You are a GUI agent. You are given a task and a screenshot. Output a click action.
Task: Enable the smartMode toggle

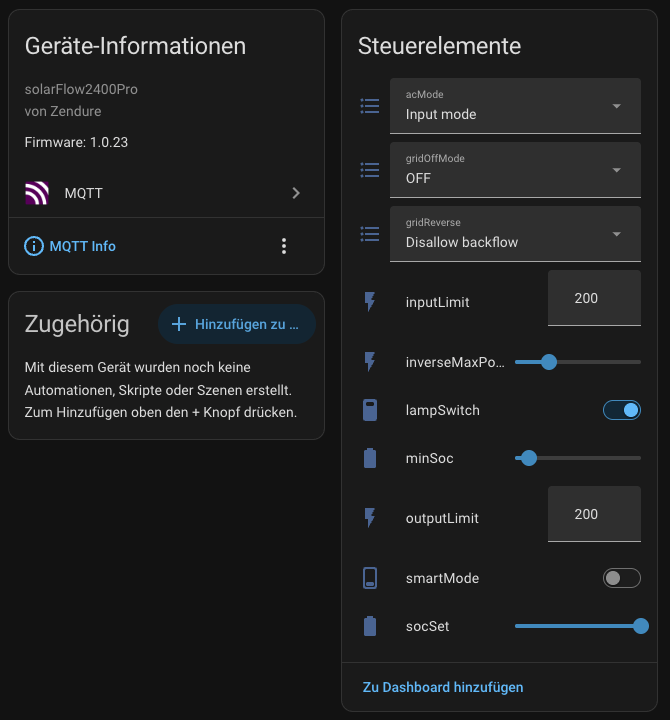coord(622,578)
